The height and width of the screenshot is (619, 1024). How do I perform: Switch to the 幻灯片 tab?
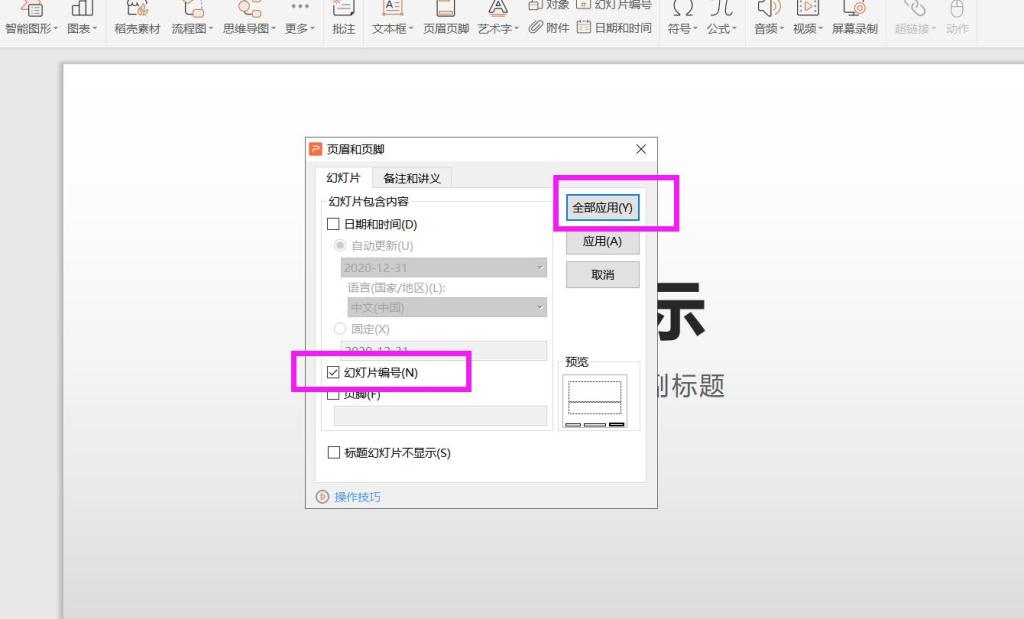click(344, 178)
